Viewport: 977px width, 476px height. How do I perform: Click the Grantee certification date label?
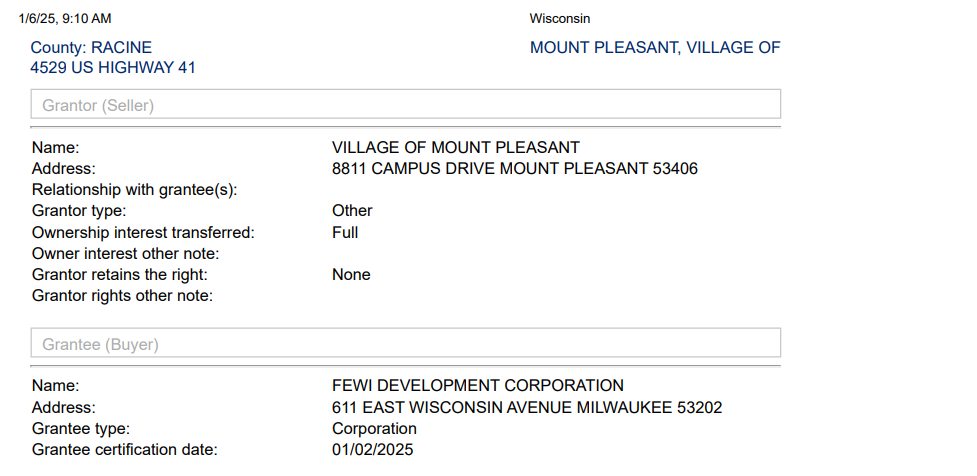point(124,450)
